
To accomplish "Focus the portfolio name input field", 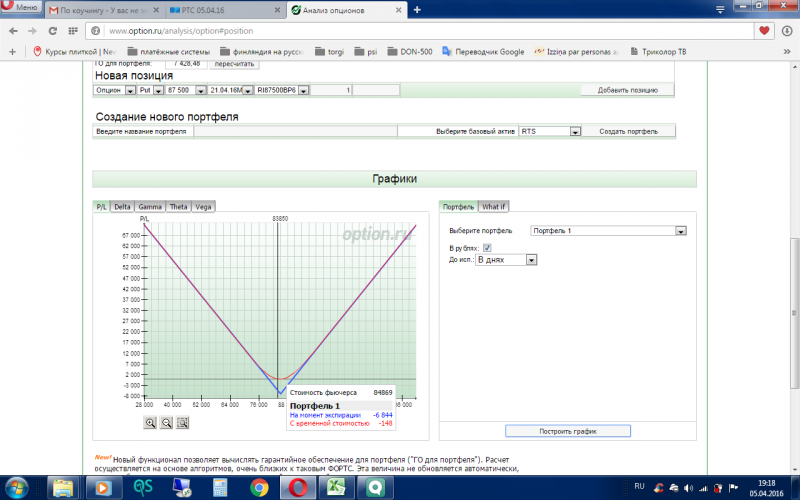I will (x=295, y=132).
